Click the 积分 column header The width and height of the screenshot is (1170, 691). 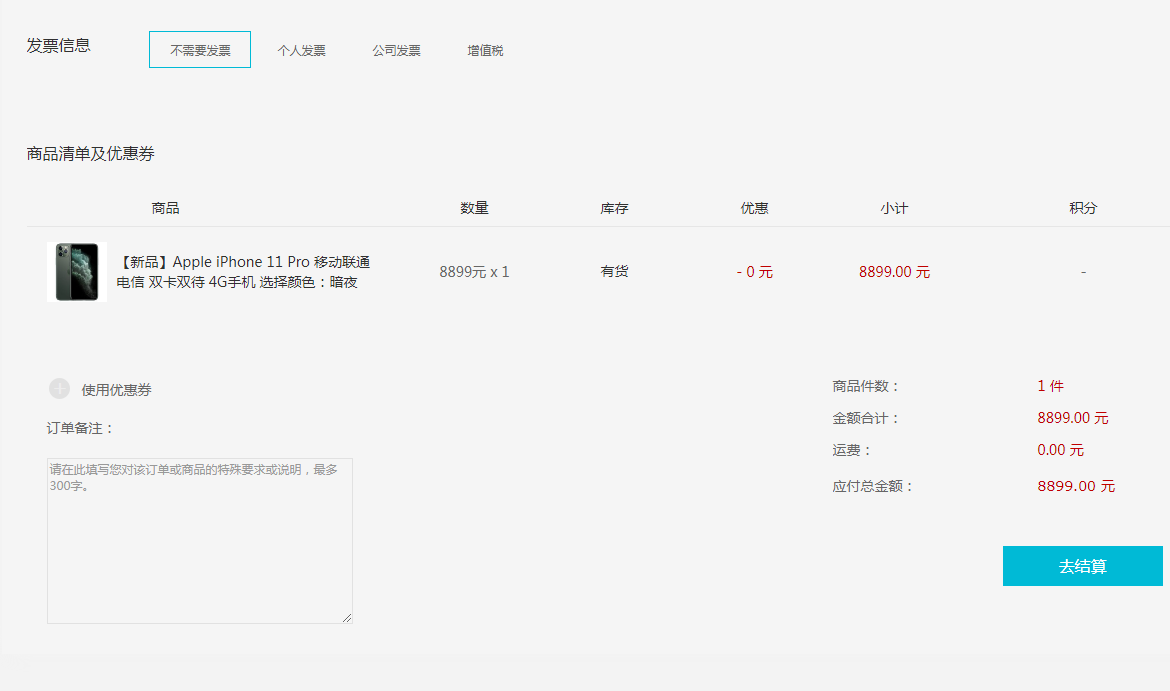pos(1083,208)
